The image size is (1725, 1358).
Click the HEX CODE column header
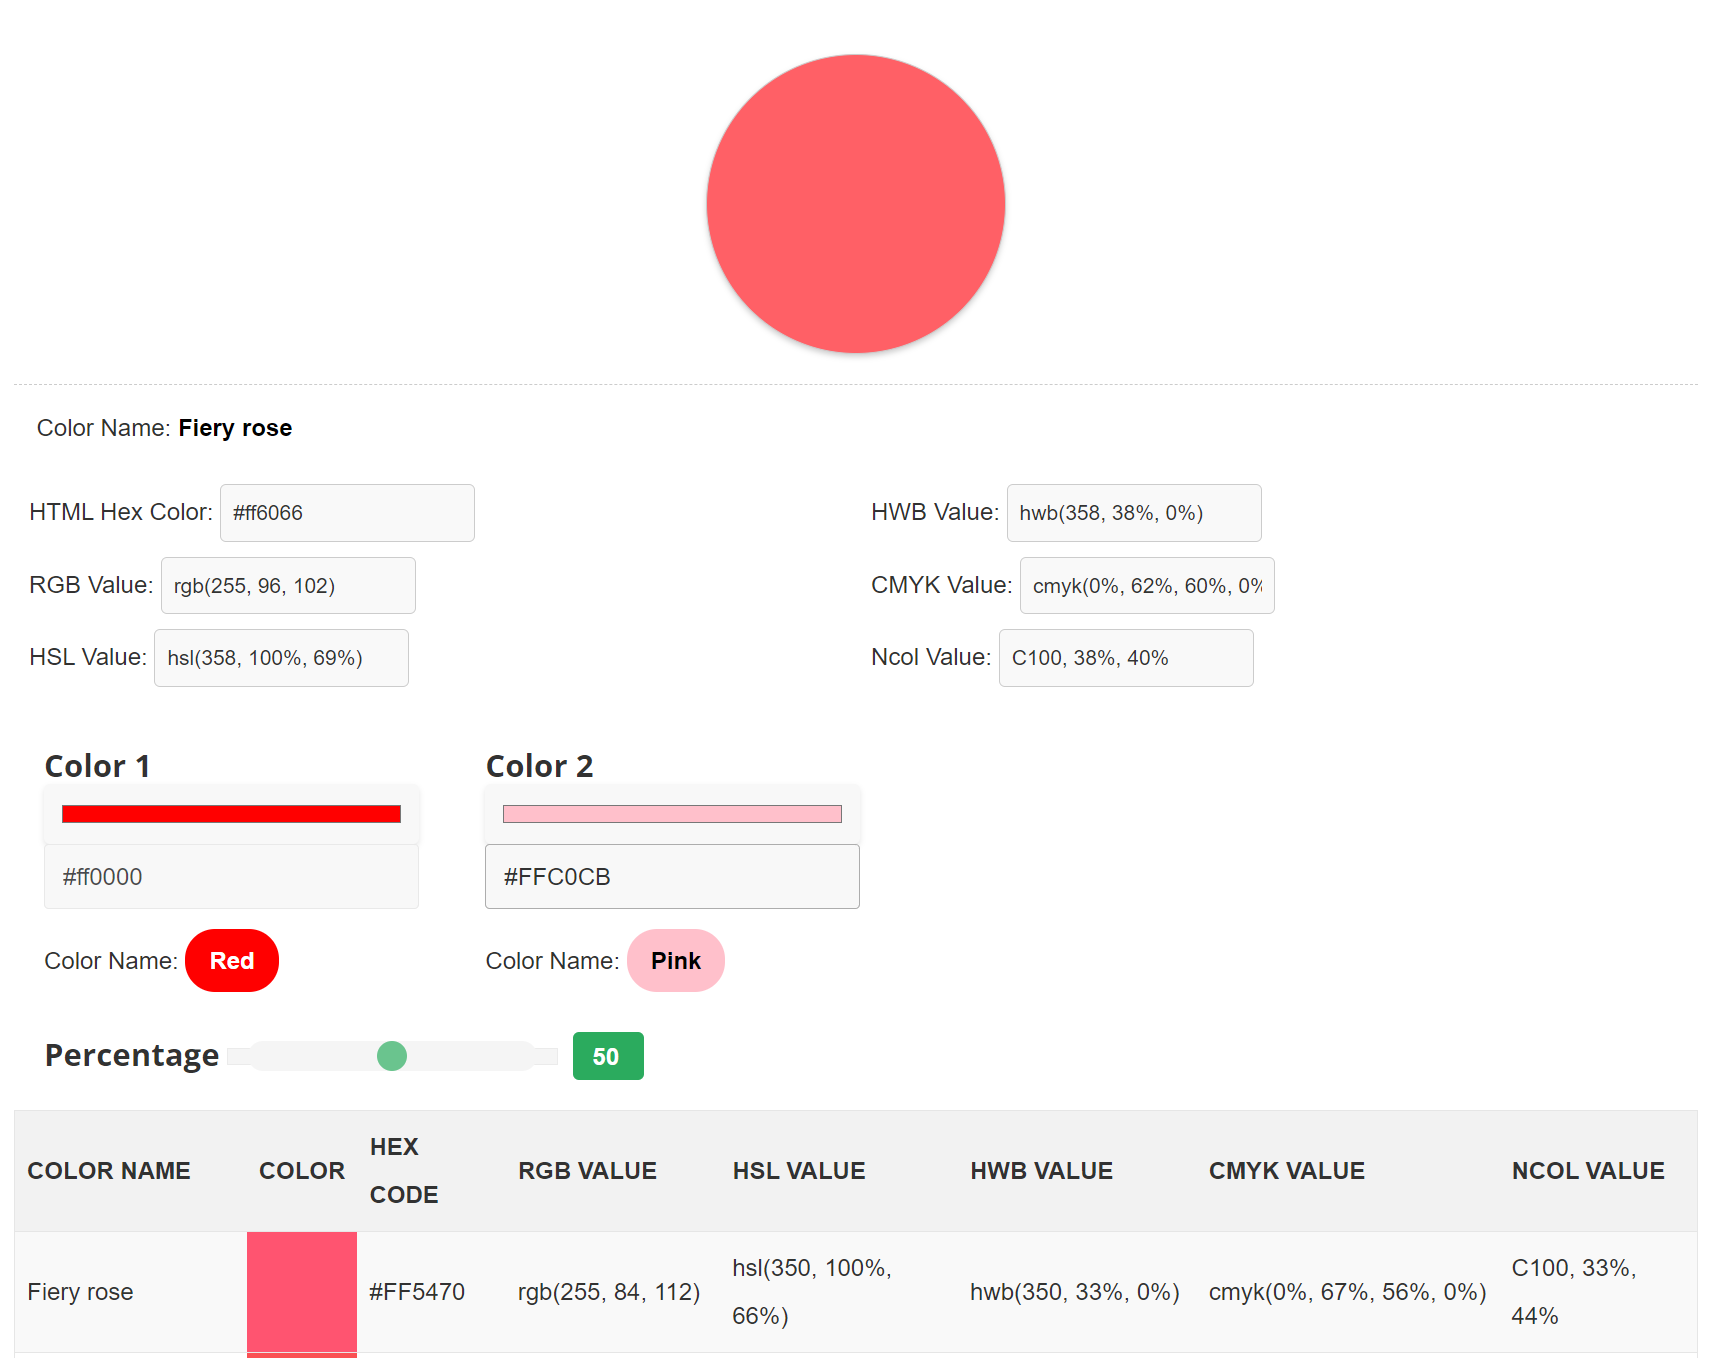(x=404, y=1171)
